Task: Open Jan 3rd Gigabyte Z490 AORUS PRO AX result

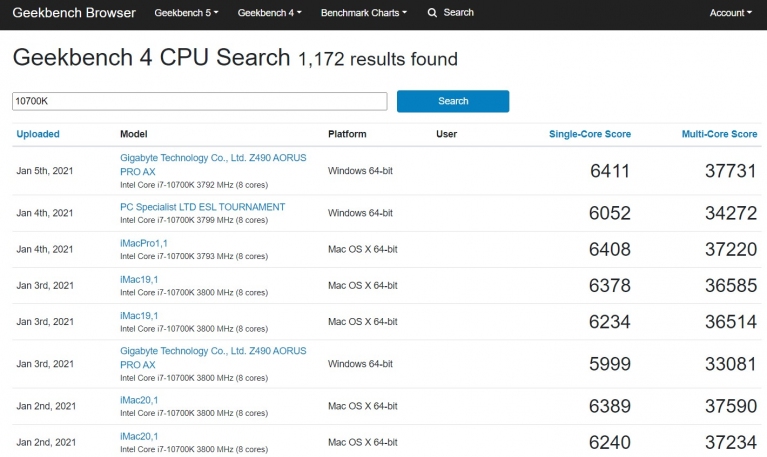Action: pyautogui.click(x=213, y=358)
